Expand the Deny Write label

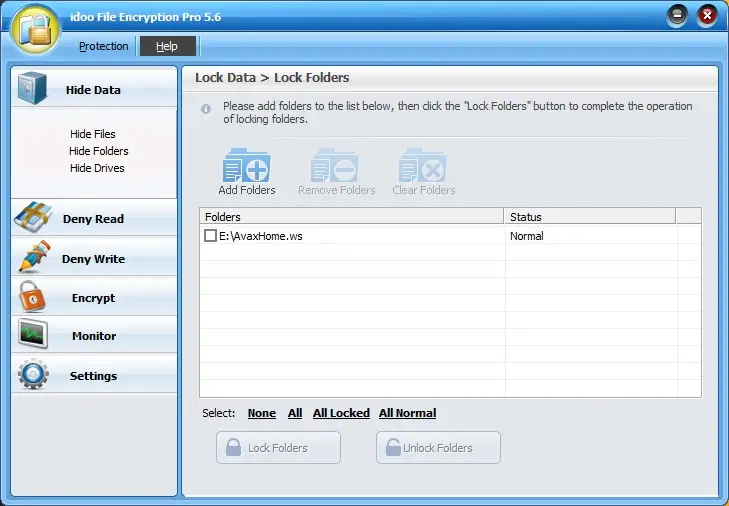coord(93,259)
